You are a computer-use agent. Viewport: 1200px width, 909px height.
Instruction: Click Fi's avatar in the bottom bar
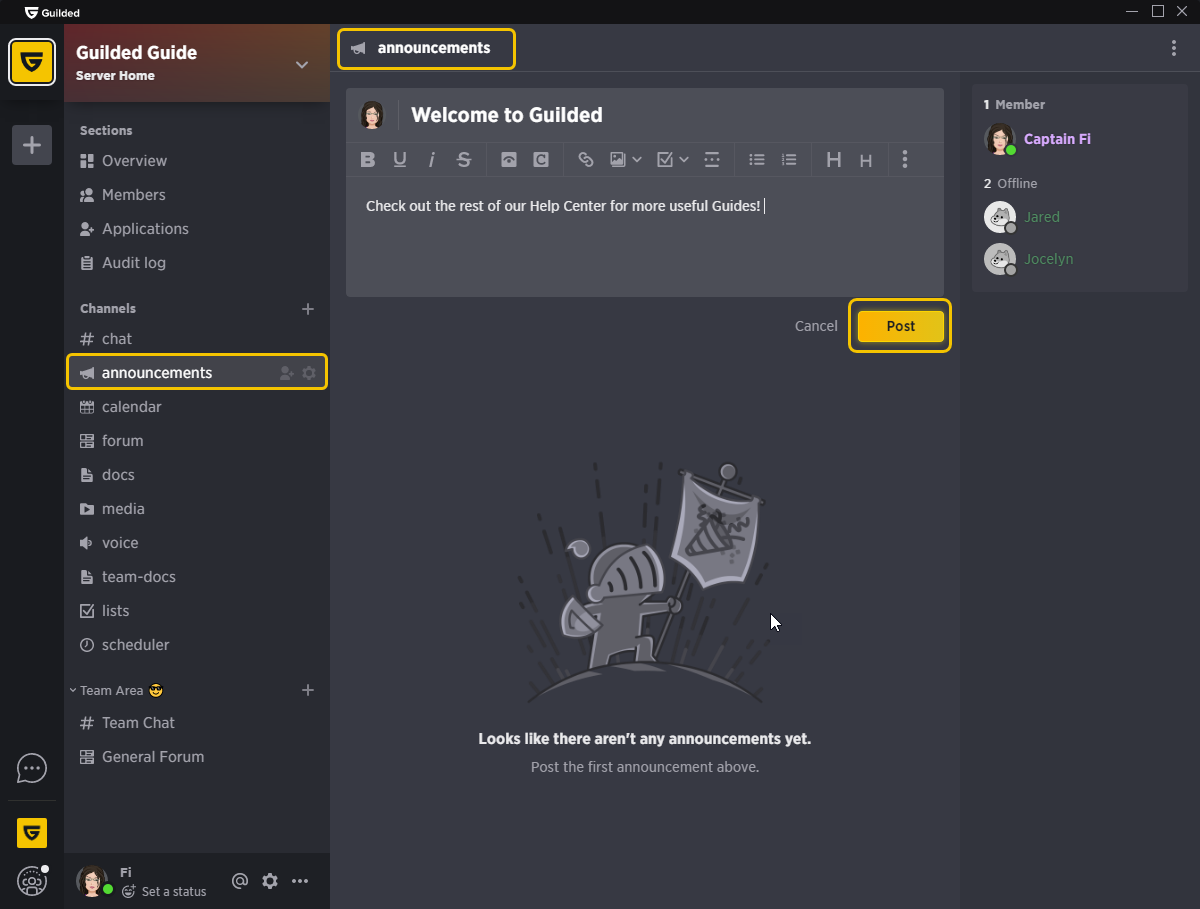(92, 881)
